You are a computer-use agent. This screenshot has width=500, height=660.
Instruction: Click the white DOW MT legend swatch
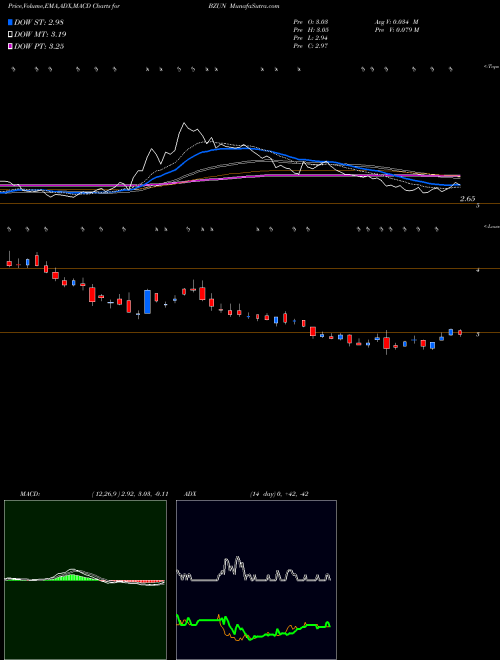coord(11,35)
